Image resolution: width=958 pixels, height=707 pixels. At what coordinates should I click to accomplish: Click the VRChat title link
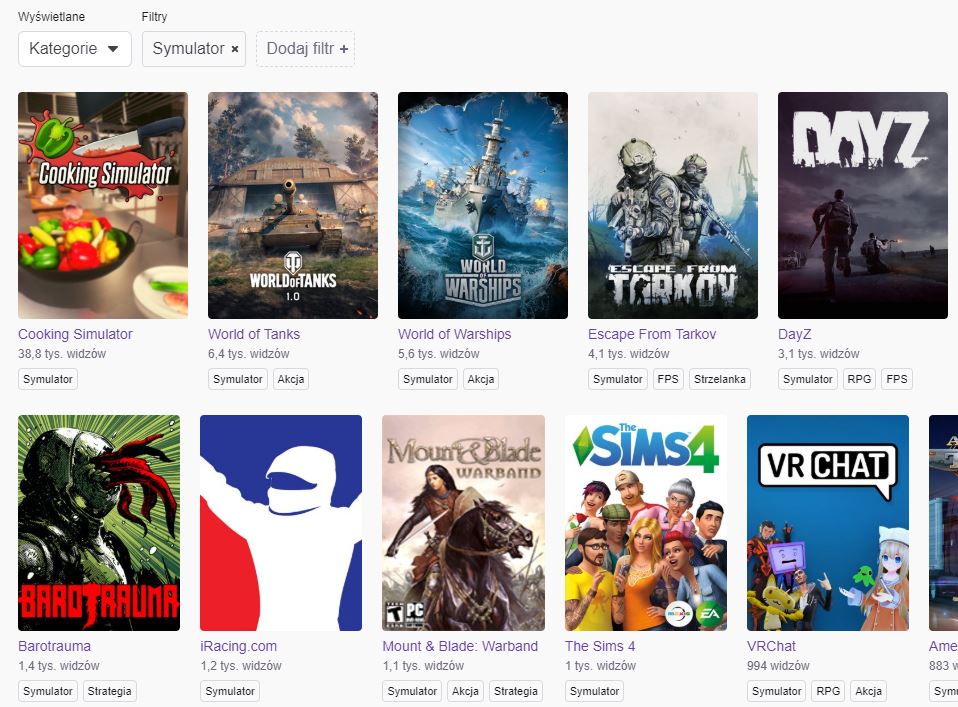click(x=772, y=646)
